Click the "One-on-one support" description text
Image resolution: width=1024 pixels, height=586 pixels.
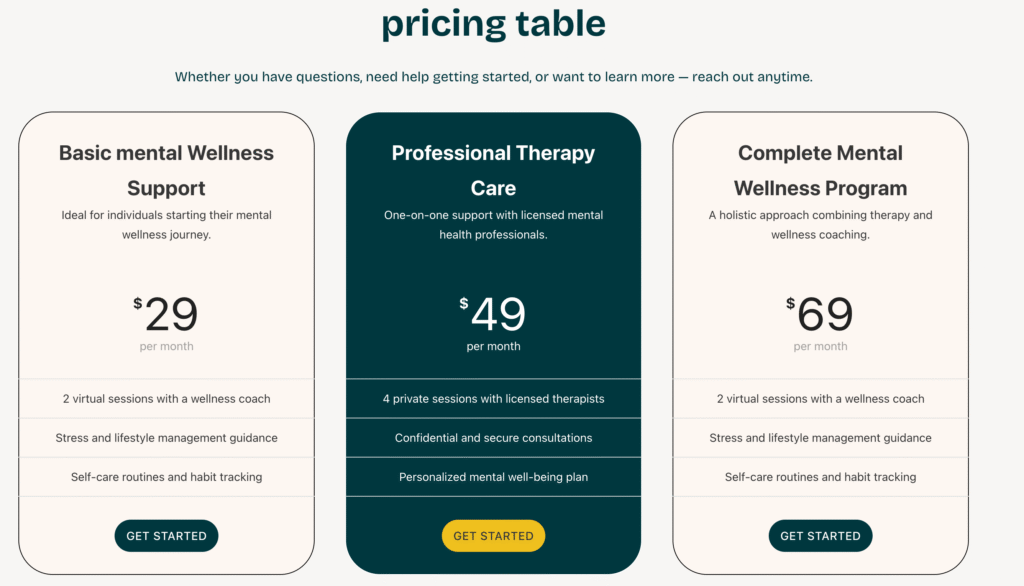coord(493,225)
